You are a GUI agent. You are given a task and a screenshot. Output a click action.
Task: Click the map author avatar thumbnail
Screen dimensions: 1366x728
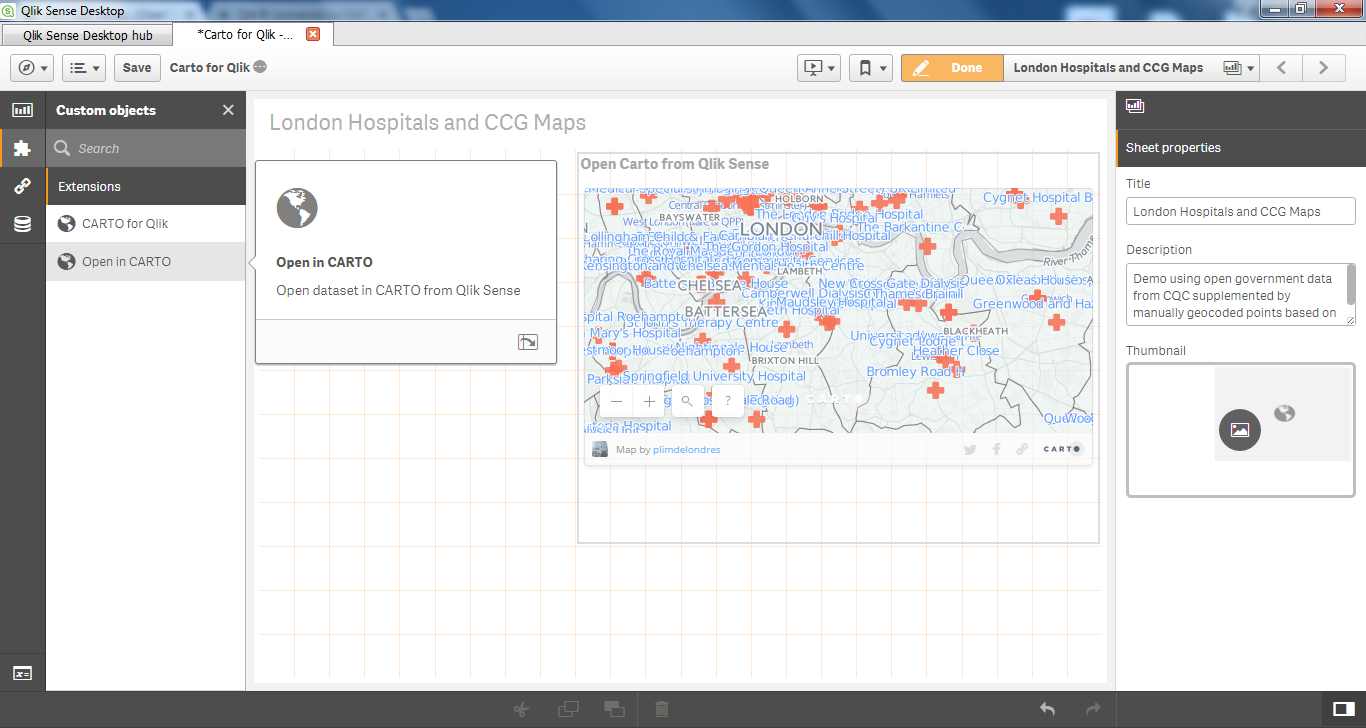click(x=600, y=449)
